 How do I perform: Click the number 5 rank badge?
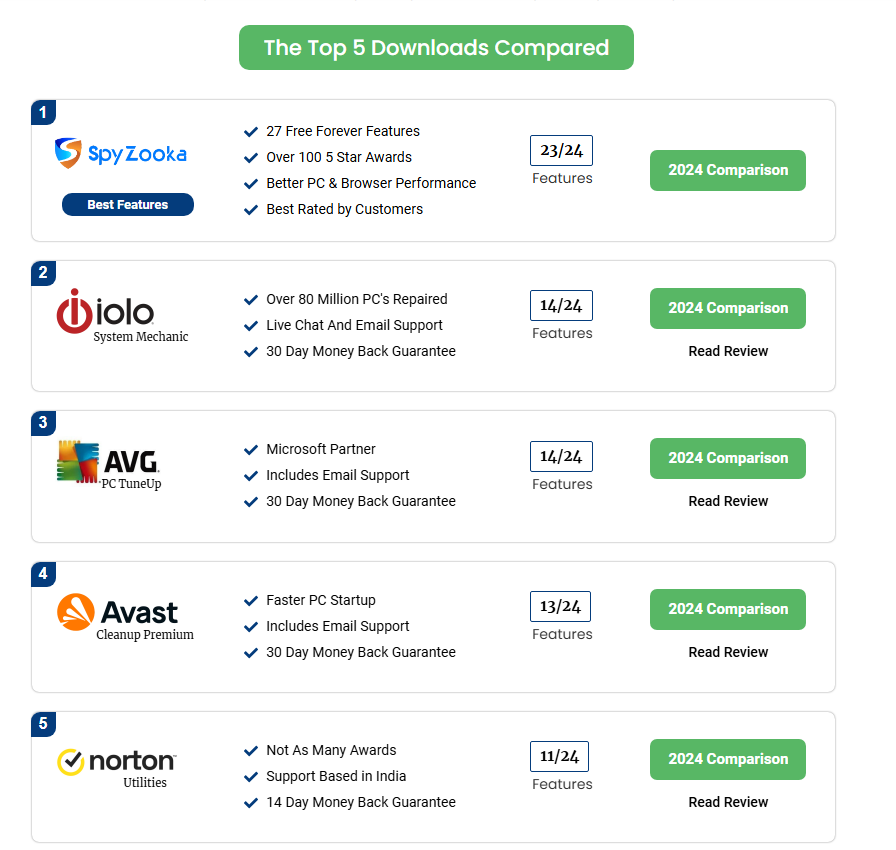tap(43, 723)
